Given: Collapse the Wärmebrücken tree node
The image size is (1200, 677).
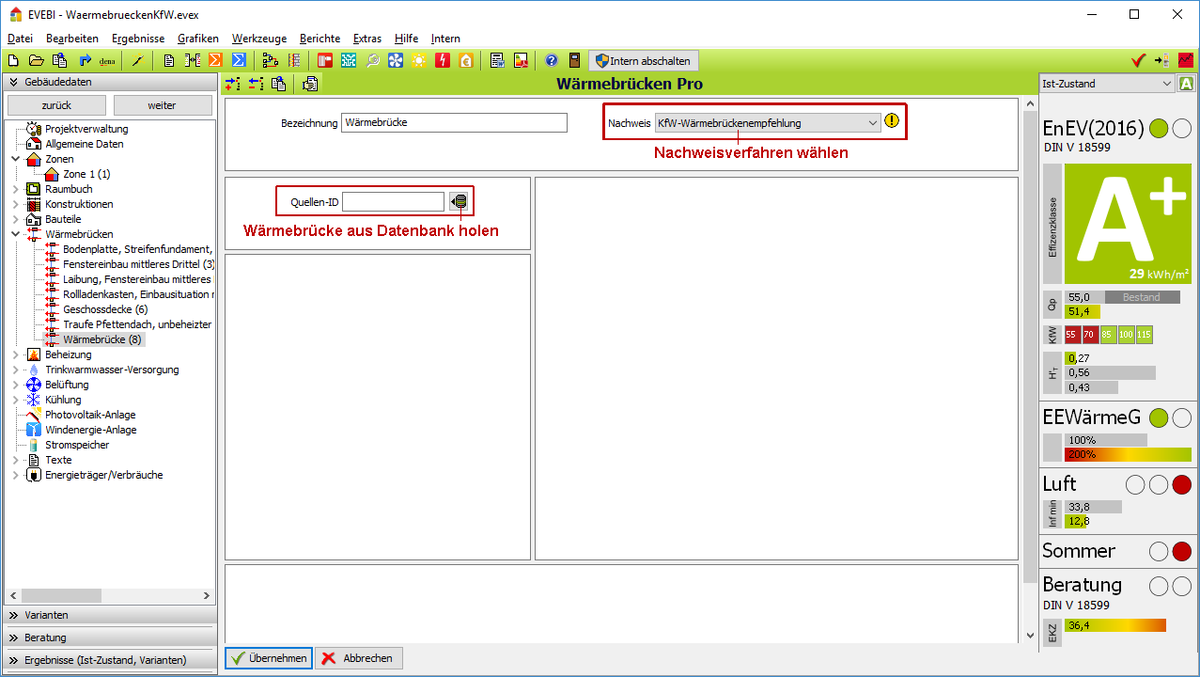Looking at the screenshot, I should 15,234.
